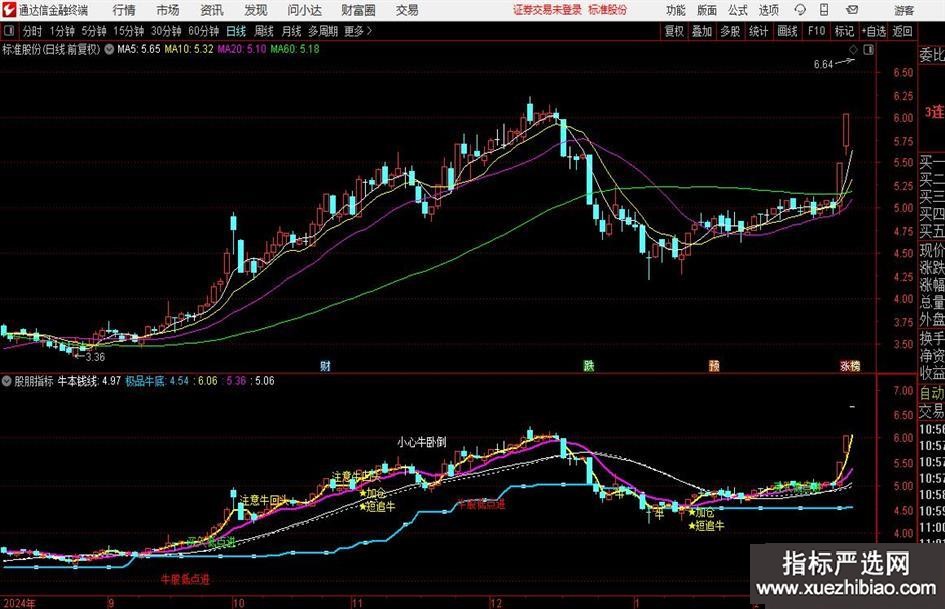Open the 选项 menu

768,10
